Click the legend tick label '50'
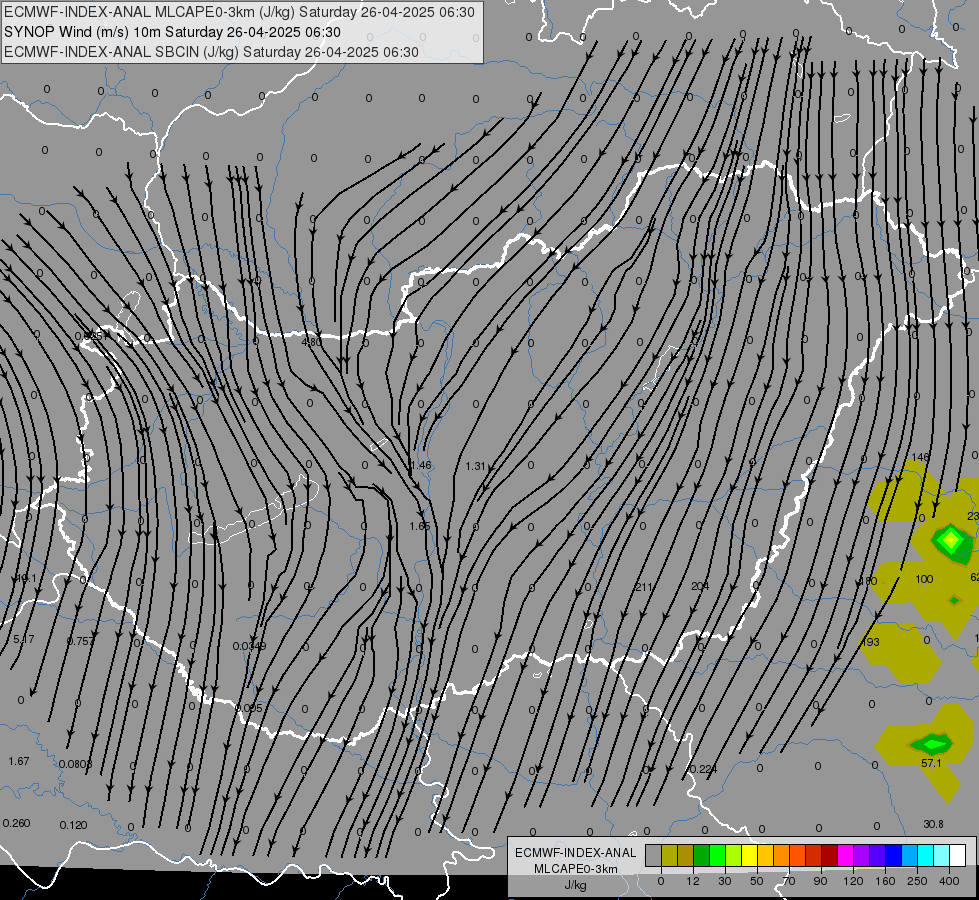Screen dimensions: 979x900 pos(756,881)
